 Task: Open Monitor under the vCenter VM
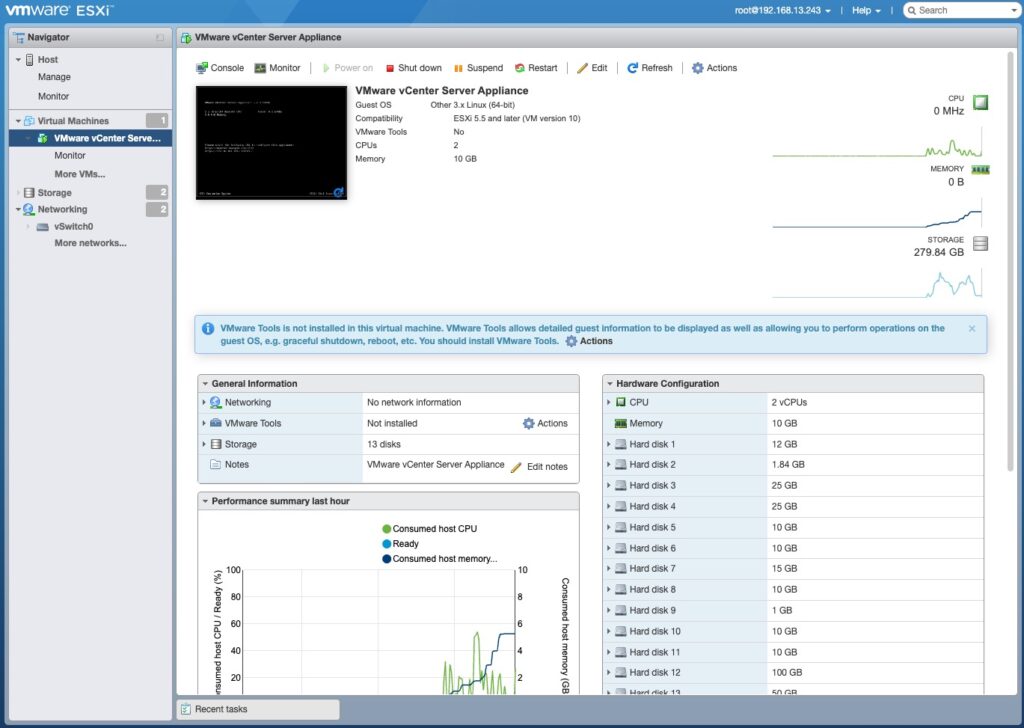click(x=70, y=155)
